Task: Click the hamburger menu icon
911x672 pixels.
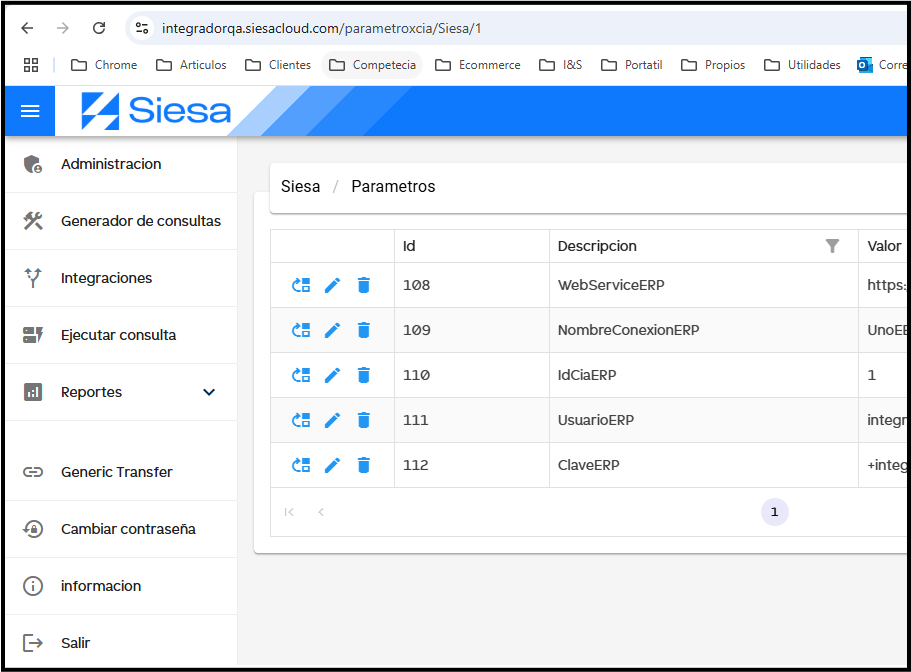Action: 30,111
